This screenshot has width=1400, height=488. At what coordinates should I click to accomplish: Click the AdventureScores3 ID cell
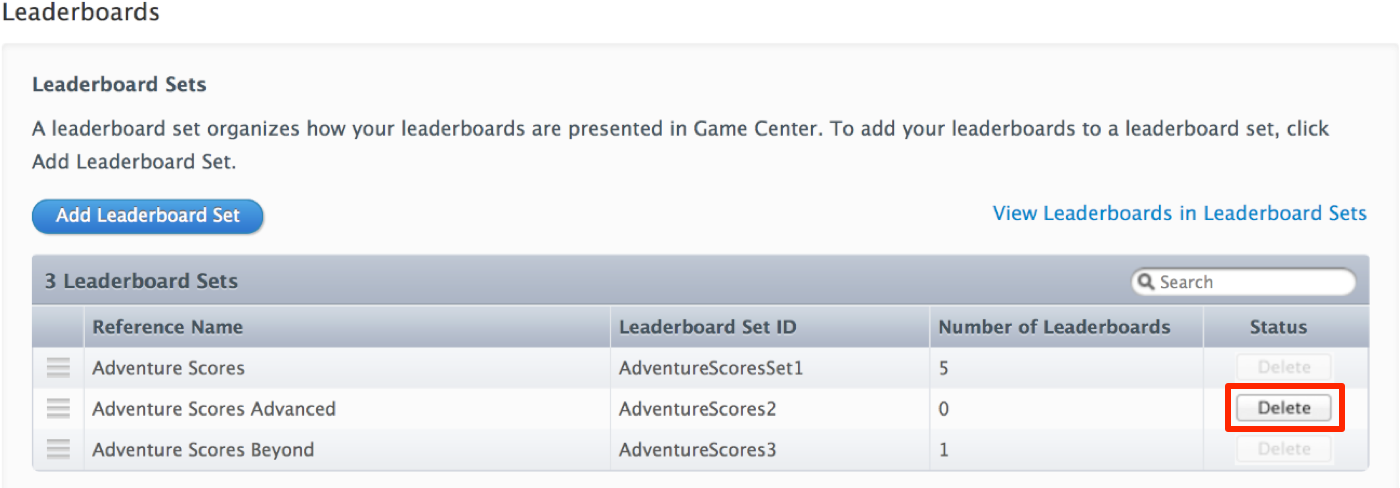pos(697,450)
